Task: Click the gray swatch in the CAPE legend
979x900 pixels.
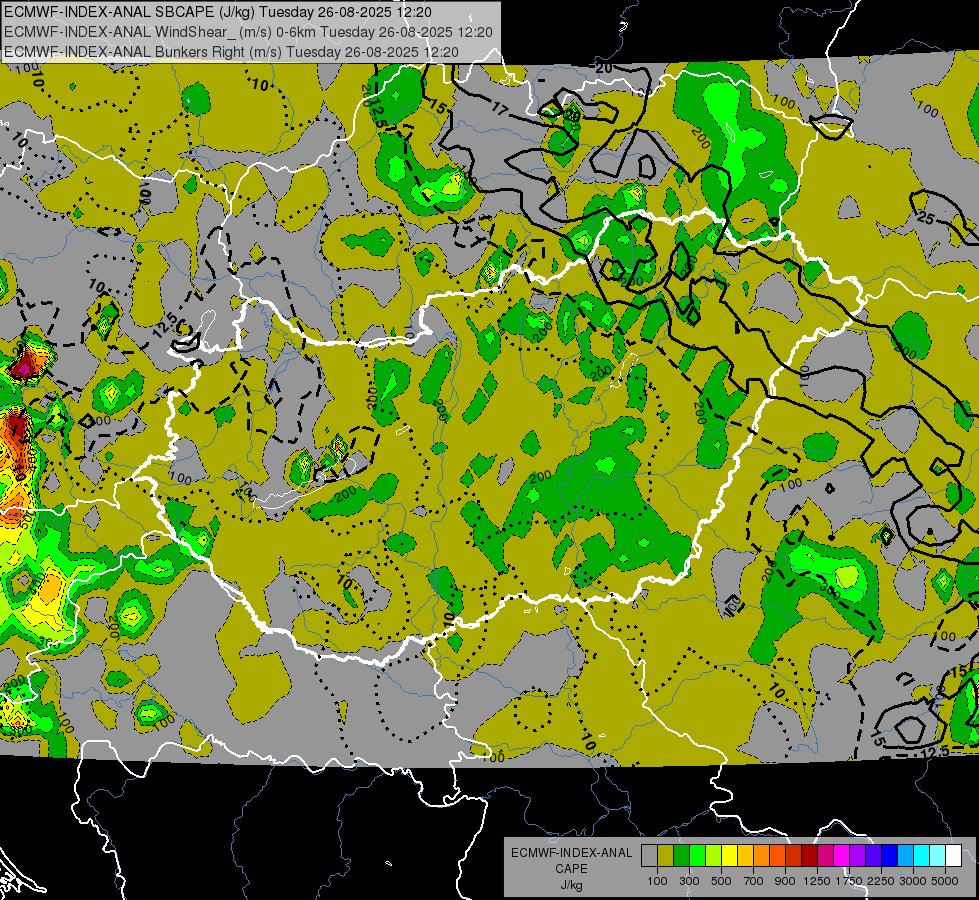Action: pos(649,856)
